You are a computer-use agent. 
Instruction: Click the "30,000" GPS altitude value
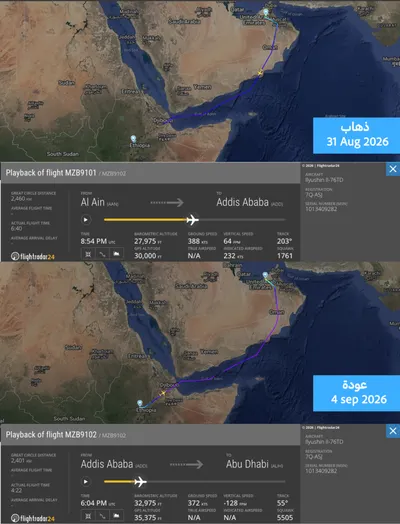click(145, 256)
